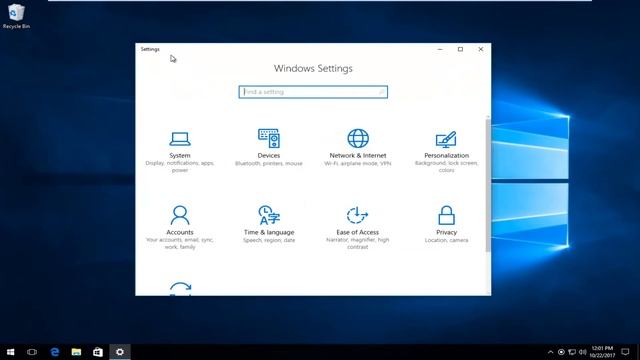This screenshot has width=640, height=360.
Task: Click the 'Windows Settings' heading
Action: (313, 69)
